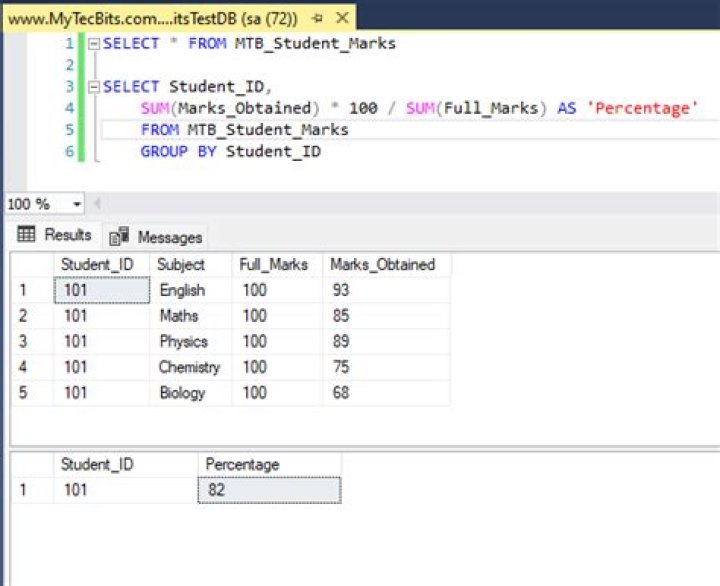The image size is (720, 586).
Task: Select the Chemistry subject cell
Action: [x=191, y=367]
